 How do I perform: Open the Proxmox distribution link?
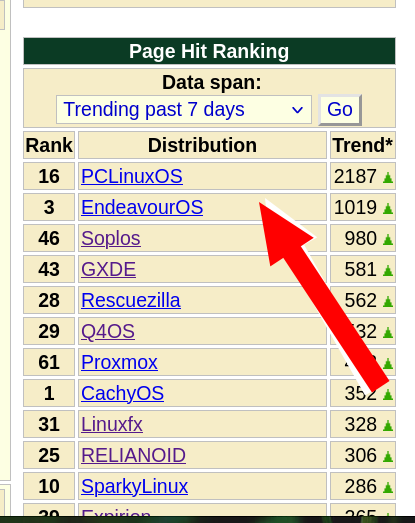119,362
